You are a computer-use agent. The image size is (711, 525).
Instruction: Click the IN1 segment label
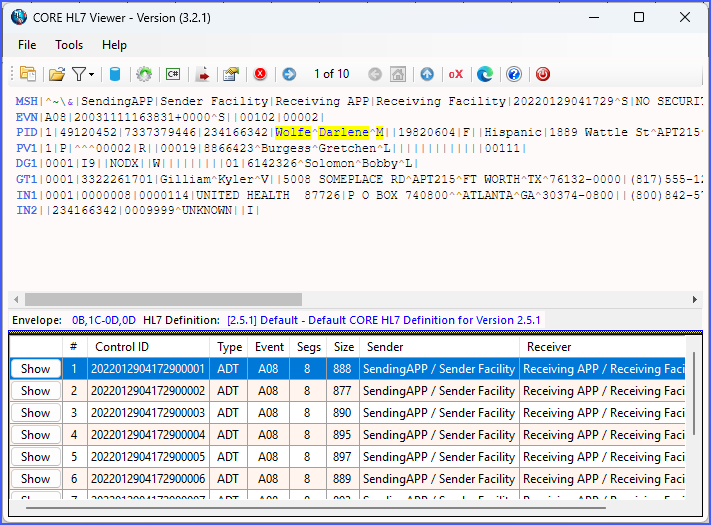pos(26,195)
